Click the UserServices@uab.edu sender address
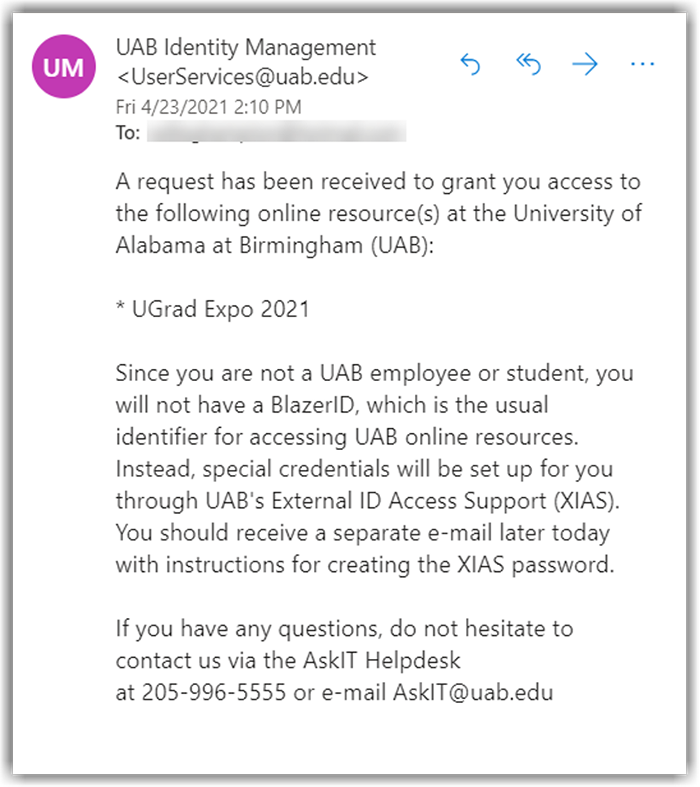 (x=243, y=75)
